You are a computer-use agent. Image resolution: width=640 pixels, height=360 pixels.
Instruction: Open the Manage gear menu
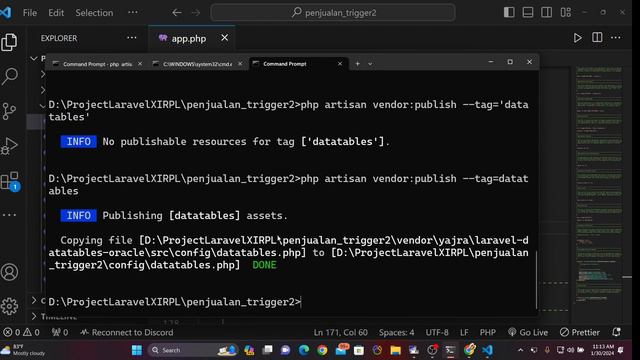(9, 306)
